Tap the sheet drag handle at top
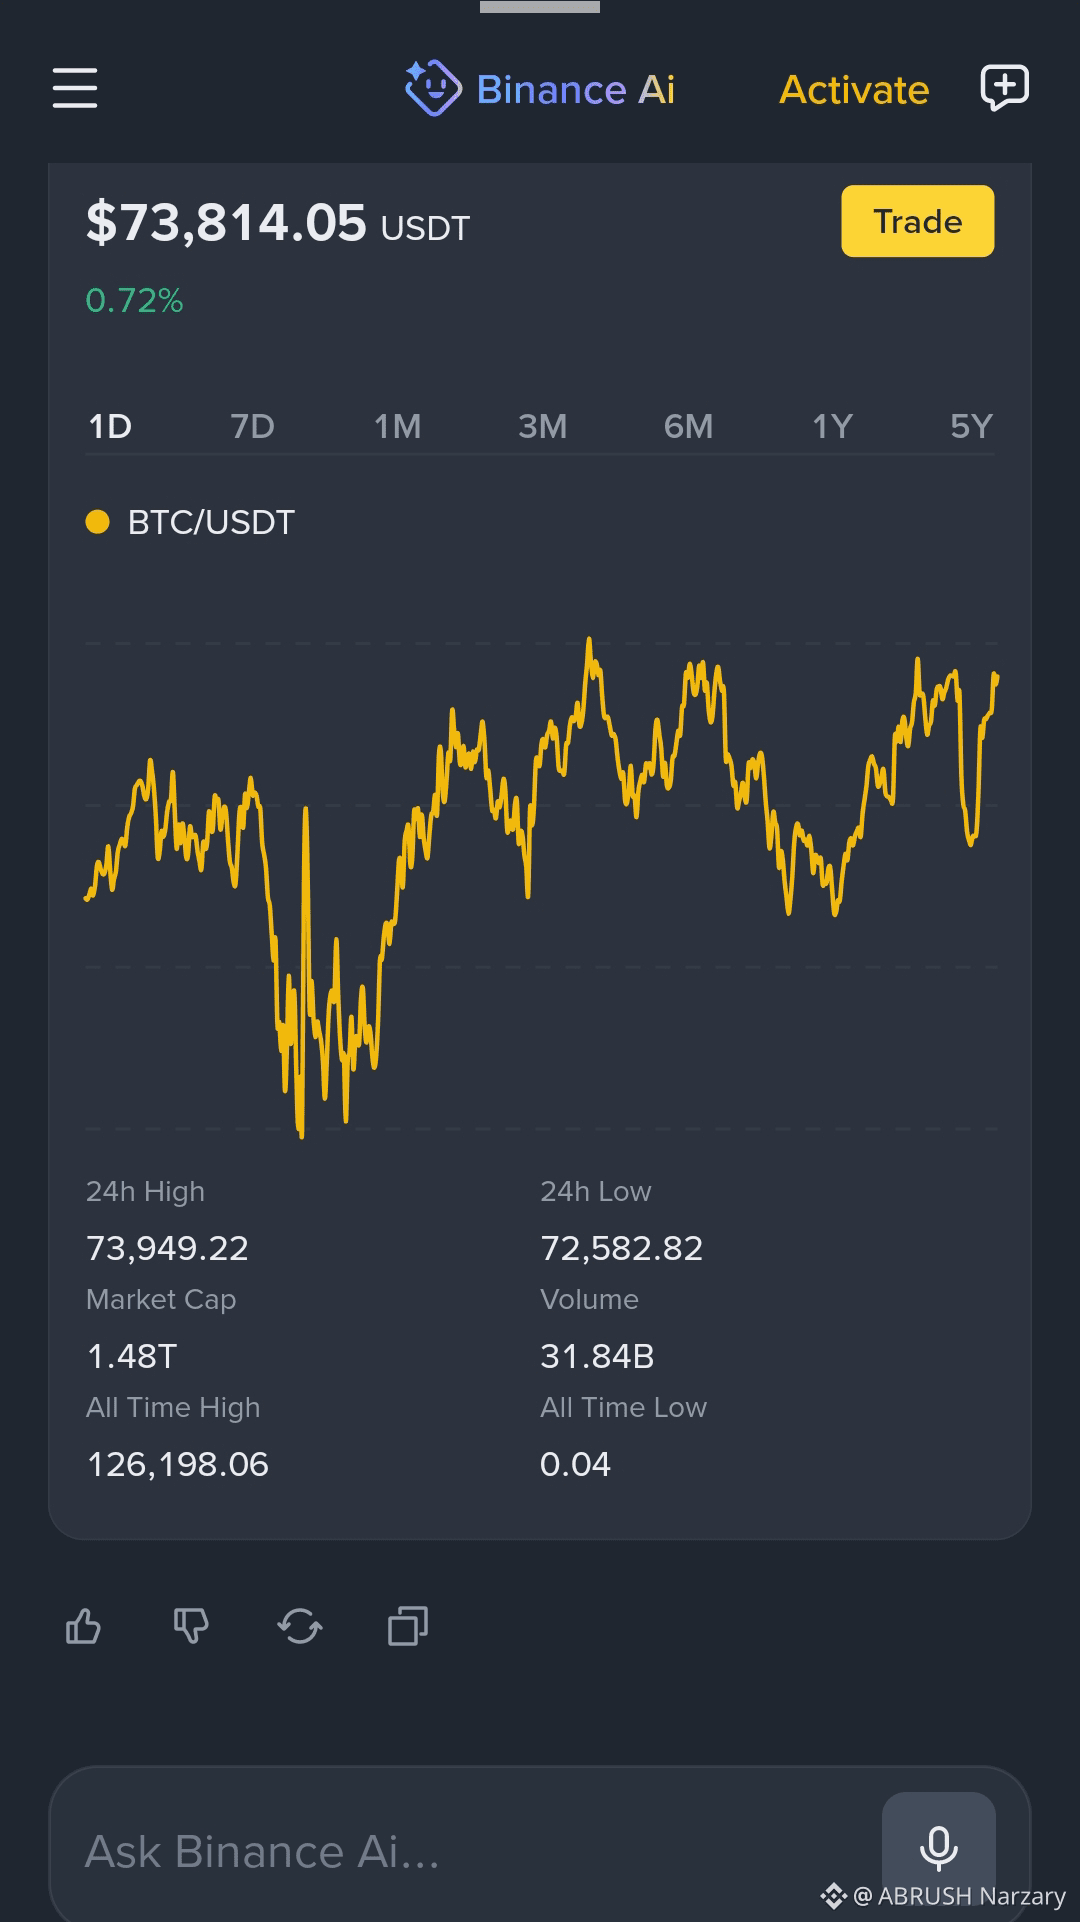 (x=540, y=7)
